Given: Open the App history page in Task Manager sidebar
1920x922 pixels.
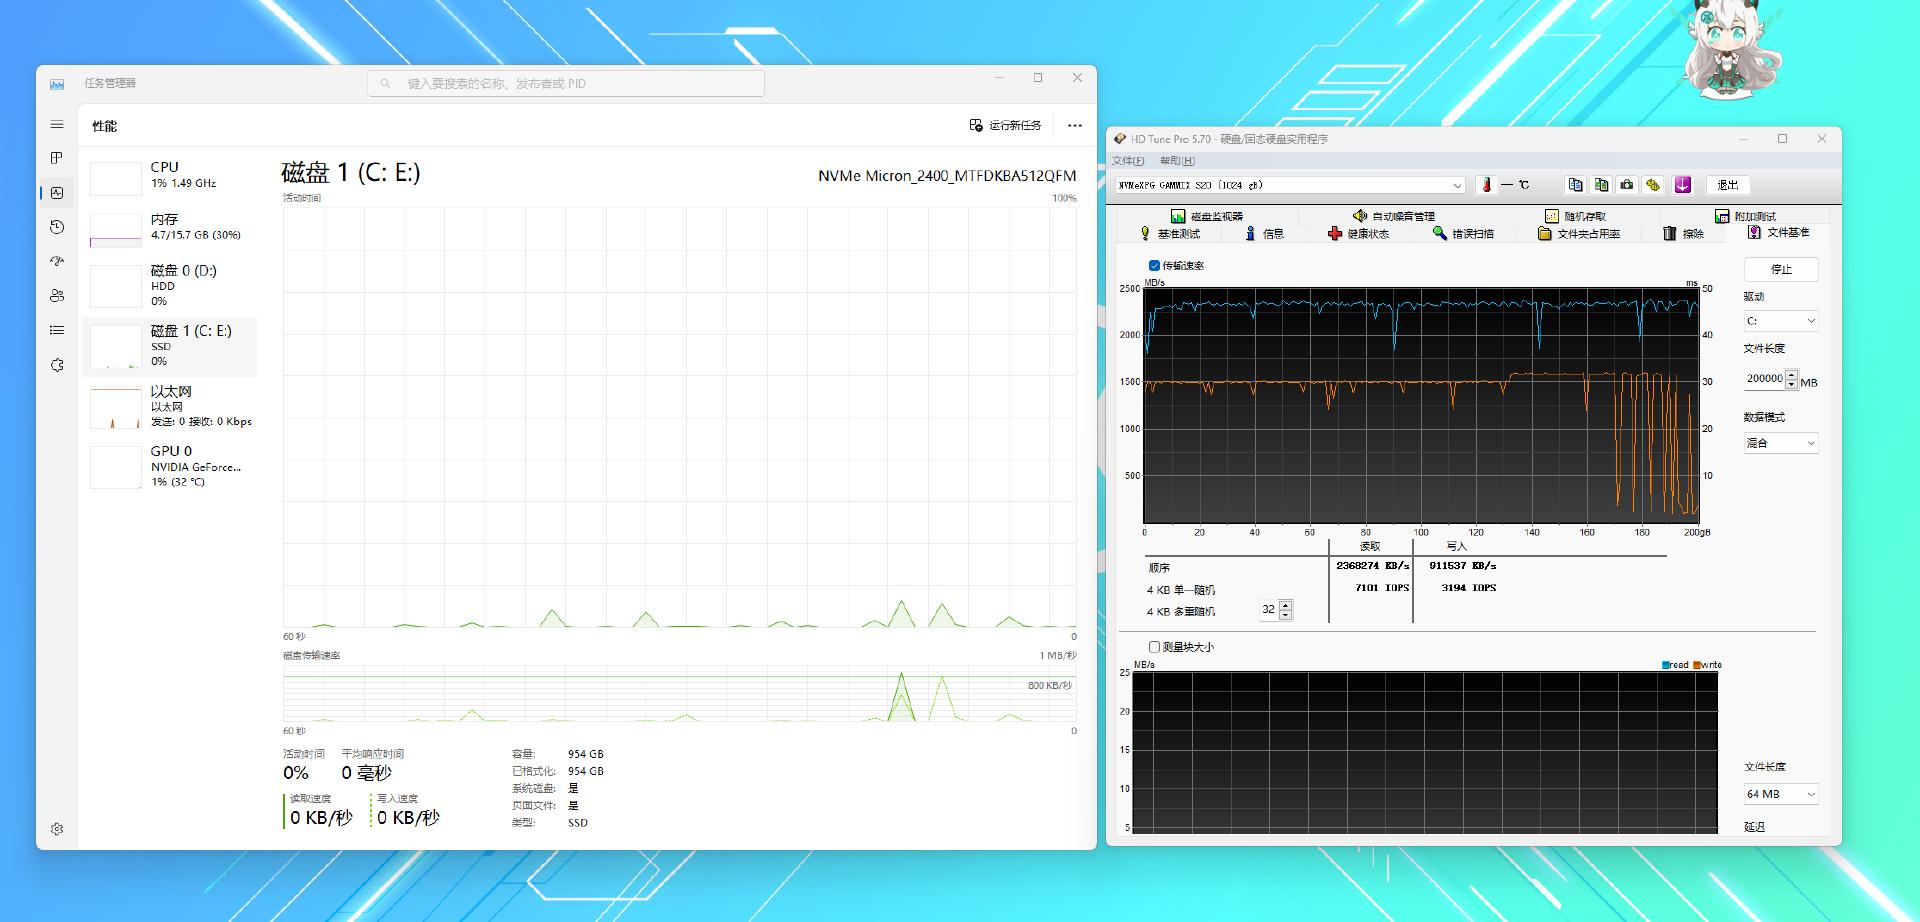Looking at the screenshot, I should [57, 227].
